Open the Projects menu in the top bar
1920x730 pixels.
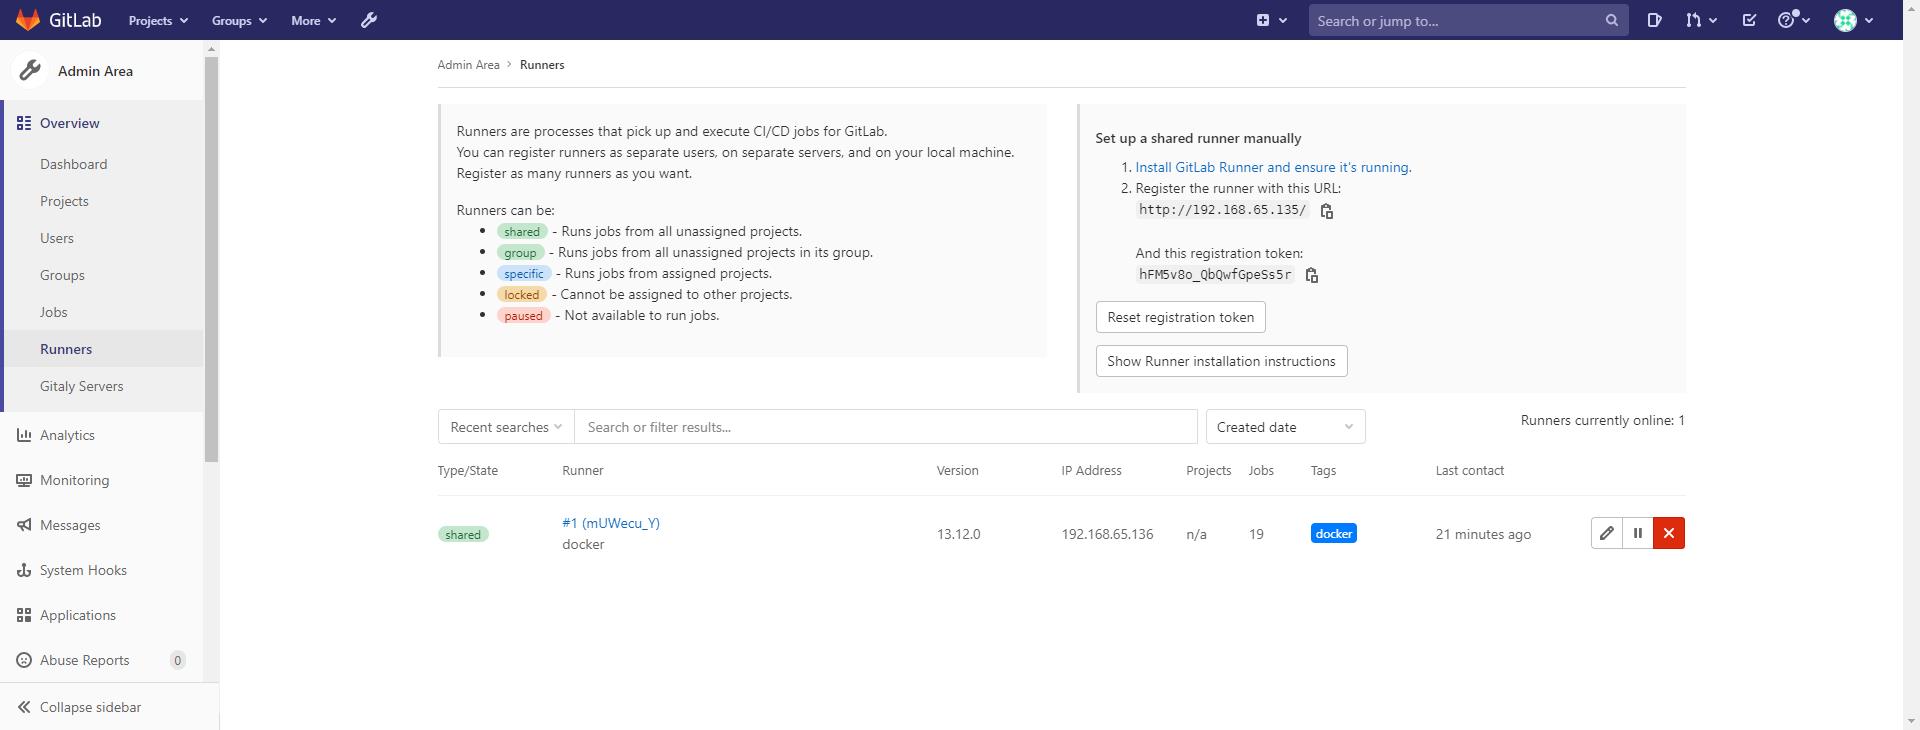pos(158,20)
